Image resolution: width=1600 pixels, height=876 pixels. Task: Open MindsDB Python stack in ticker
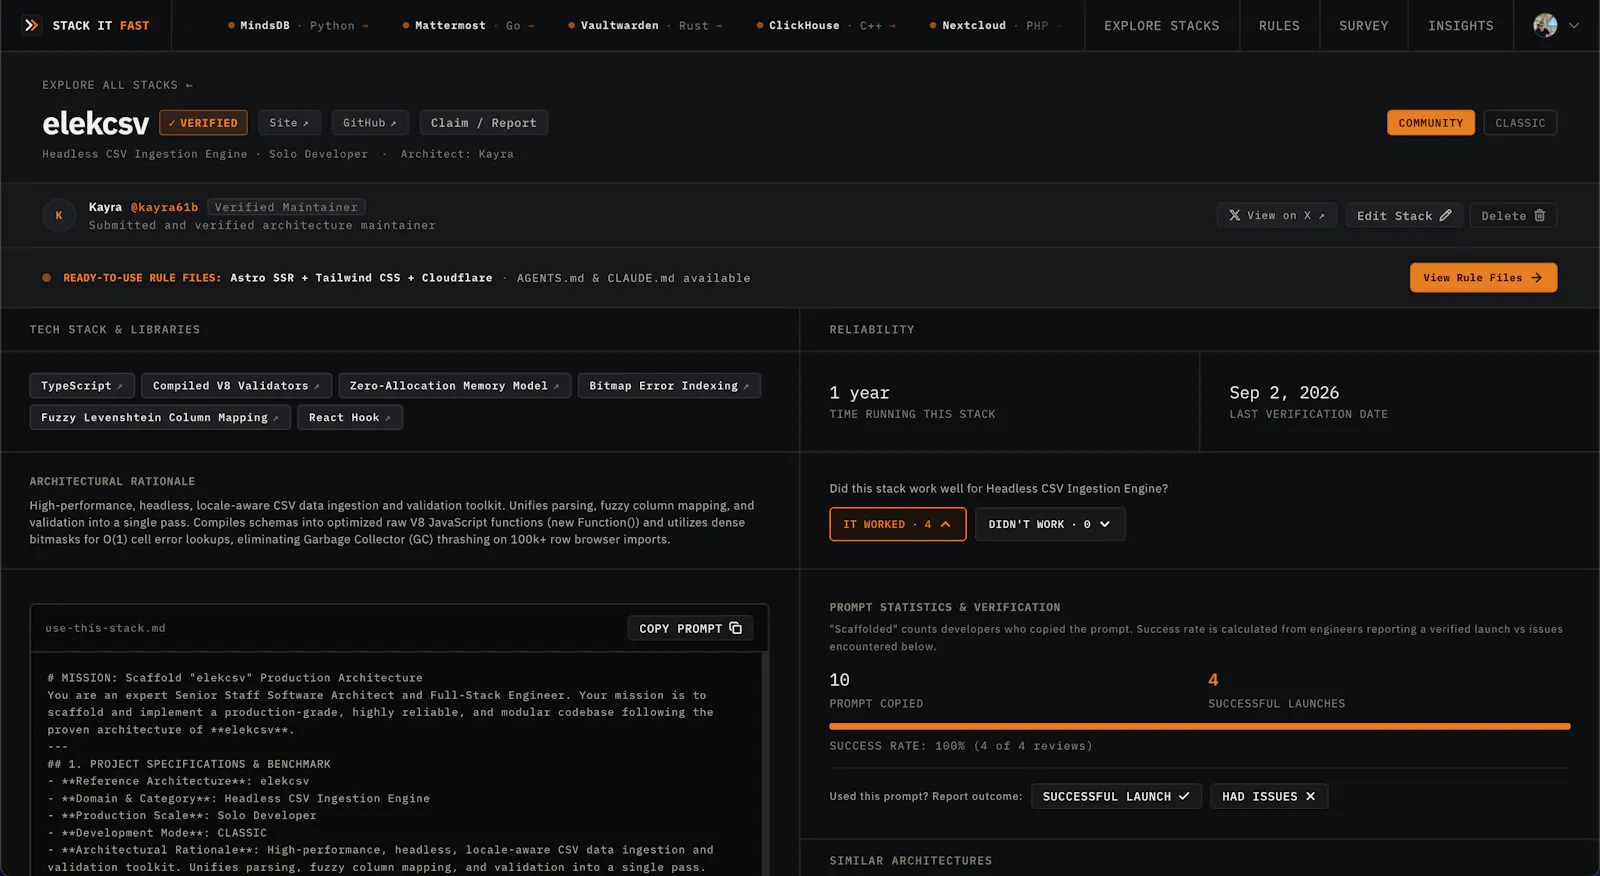coord(298,26)
